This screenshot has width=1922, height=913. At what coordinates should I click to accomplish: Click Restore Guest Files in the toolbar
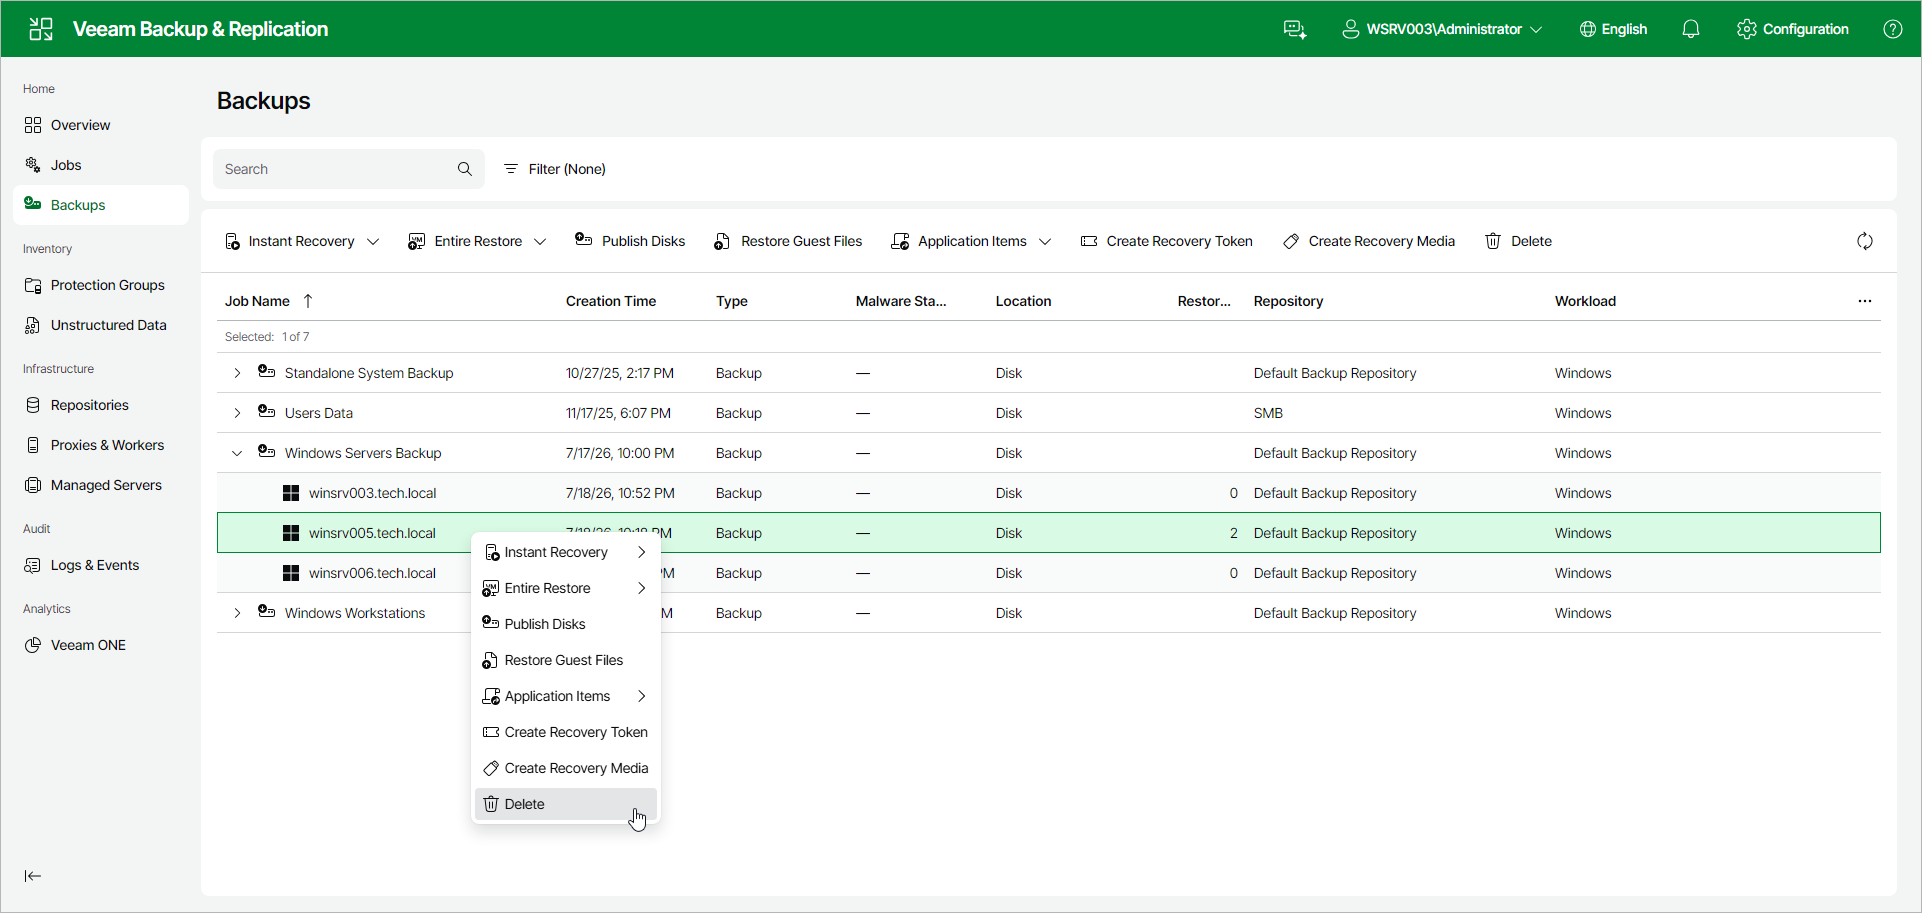(788, 241)
